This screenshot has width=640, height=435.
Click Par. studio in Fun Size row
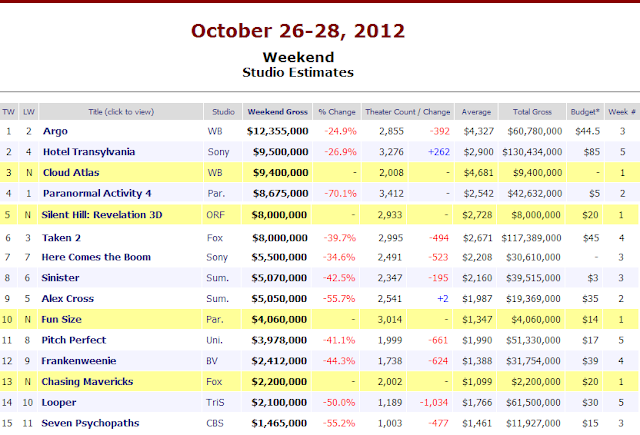pos(215,319)
